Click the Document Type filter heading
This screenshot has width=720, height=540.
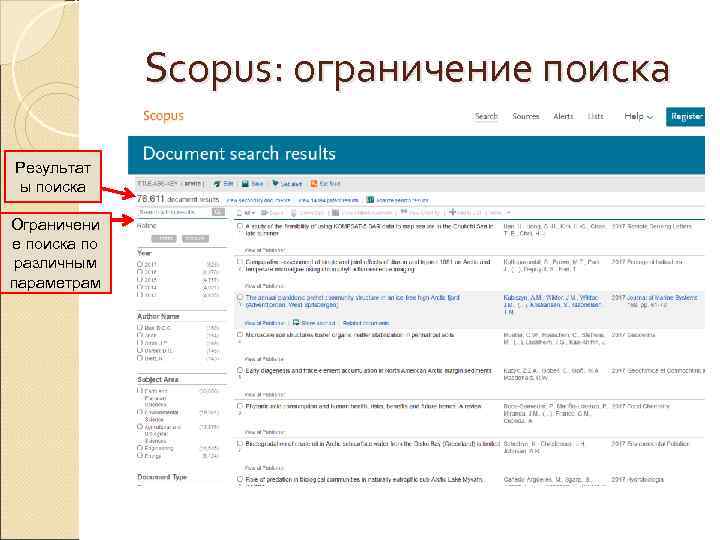point(162,477)
